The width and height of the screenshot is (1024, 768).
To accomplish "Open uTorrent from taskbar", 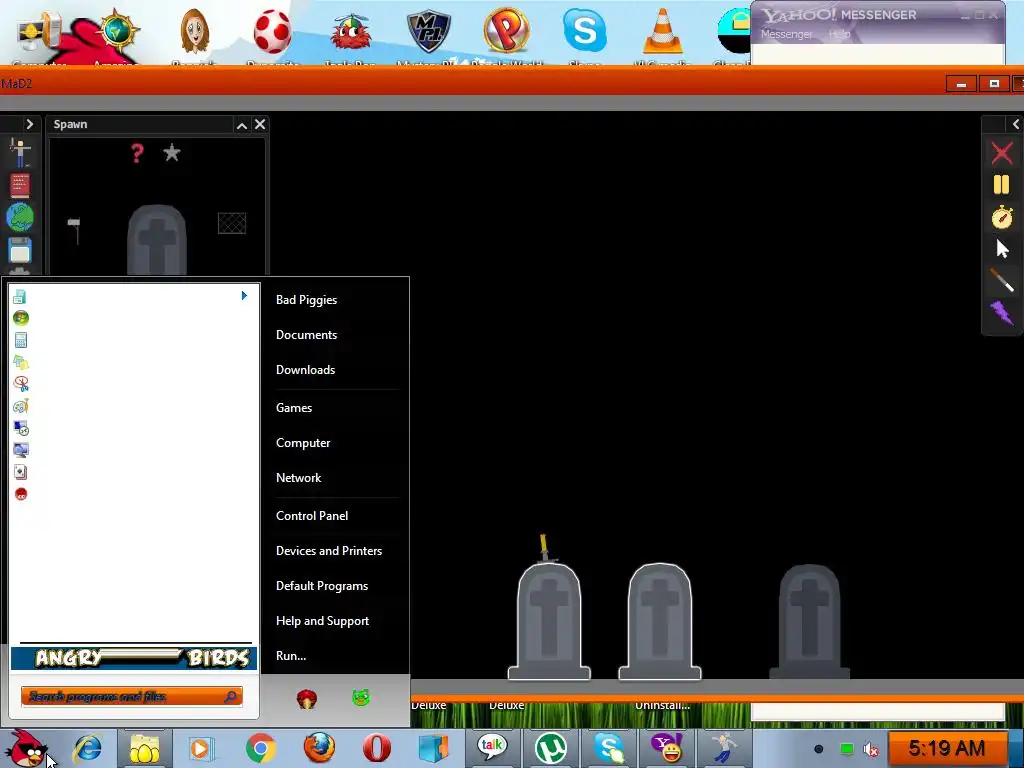I will tap(551, 748).
